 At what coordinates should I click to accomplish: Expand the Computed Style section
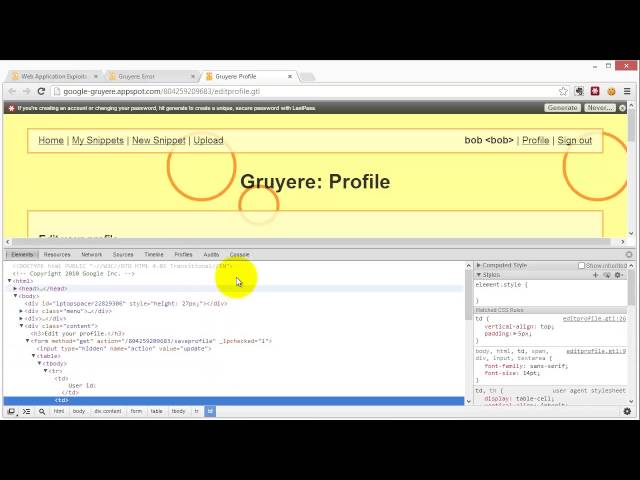coord(479,265)
